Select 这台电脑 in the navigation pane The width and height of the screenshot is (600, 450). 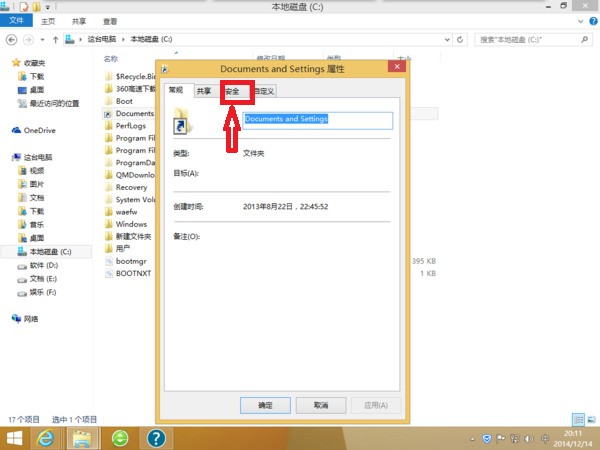[32, 157]
